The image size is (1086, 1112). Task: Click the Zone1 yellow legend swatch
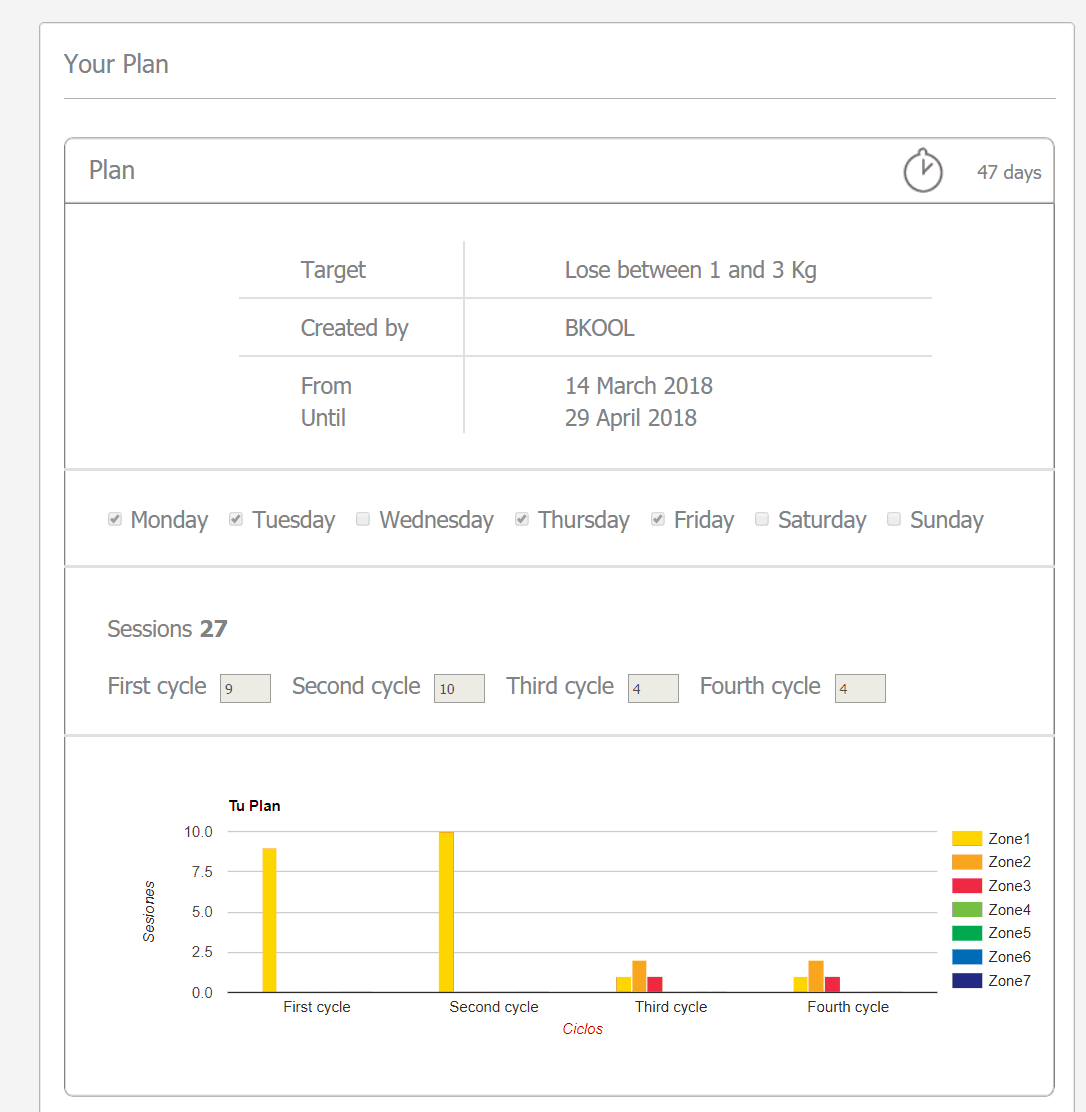(967, 839)
